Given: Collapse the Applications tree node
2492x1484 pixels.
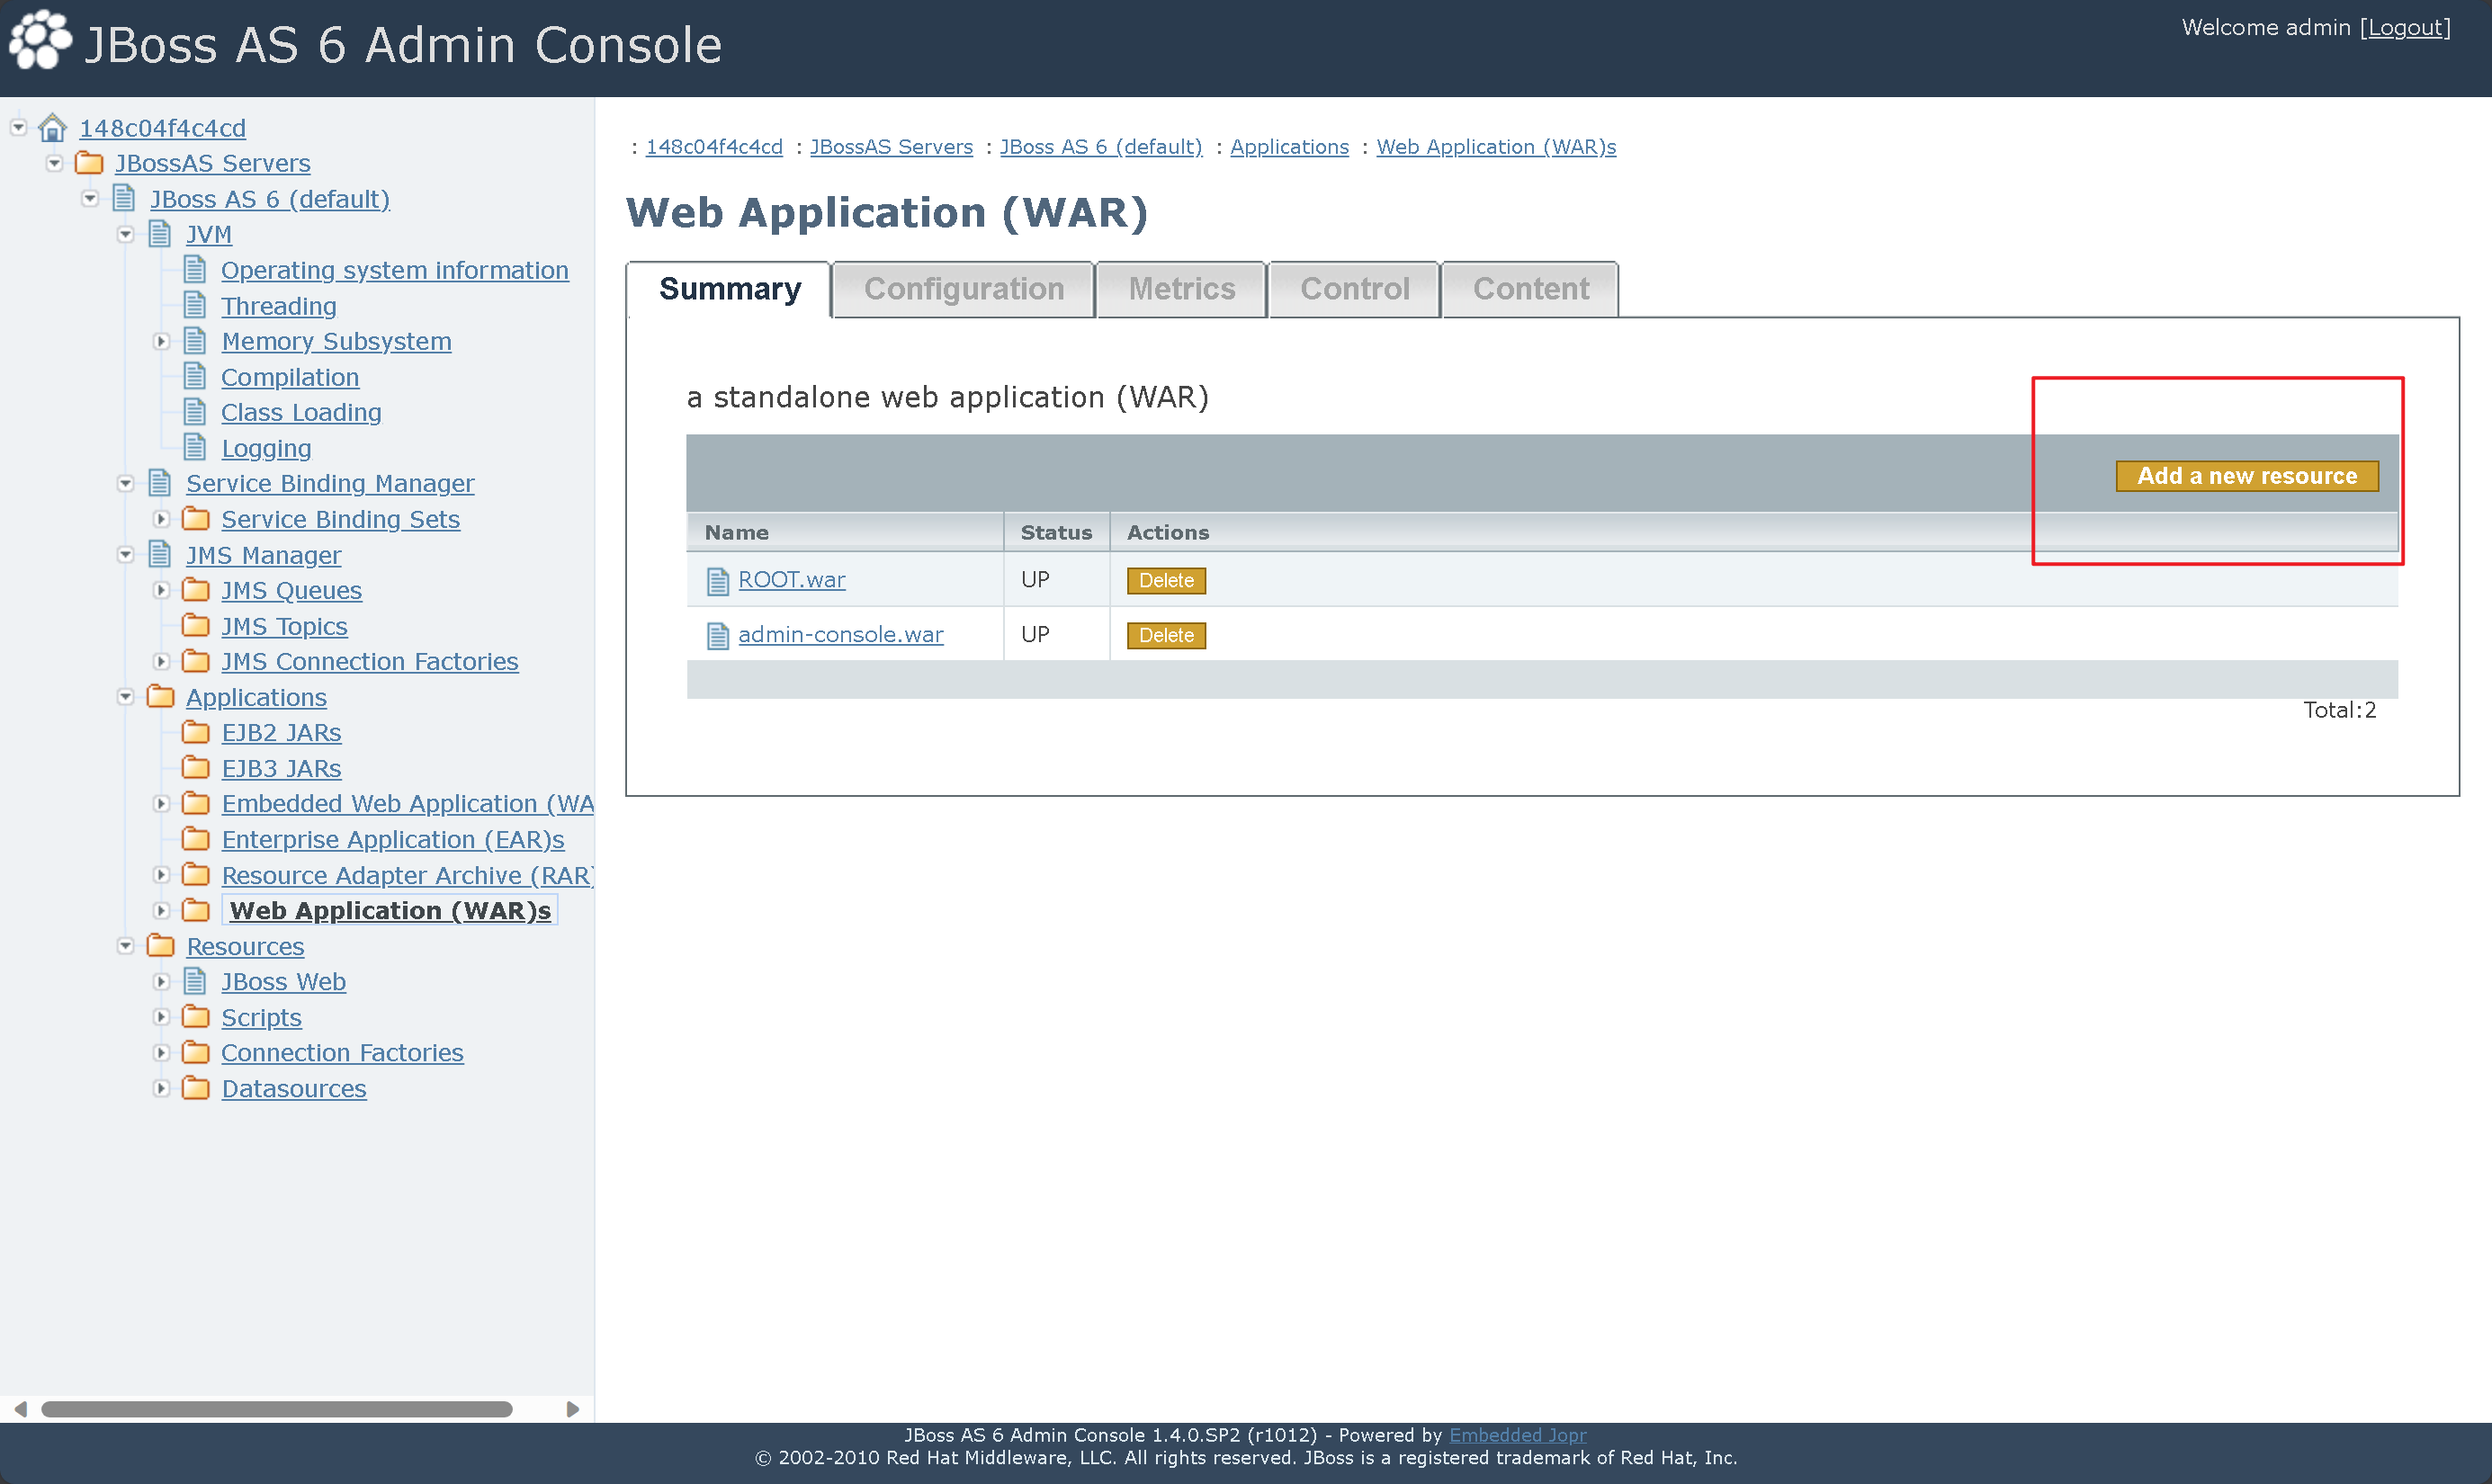Looking at the screenshot, I should pos(126,697).
